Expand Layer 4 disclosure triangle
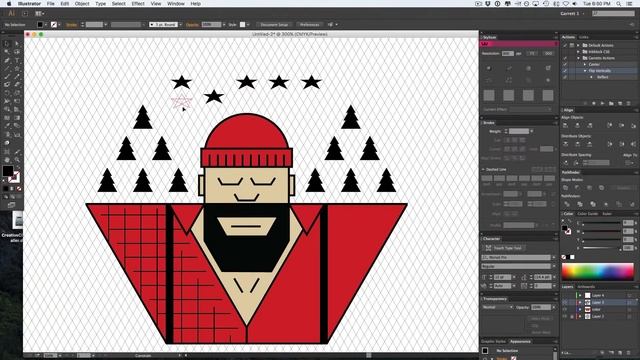640x360 pixels. tap(580, 296)
